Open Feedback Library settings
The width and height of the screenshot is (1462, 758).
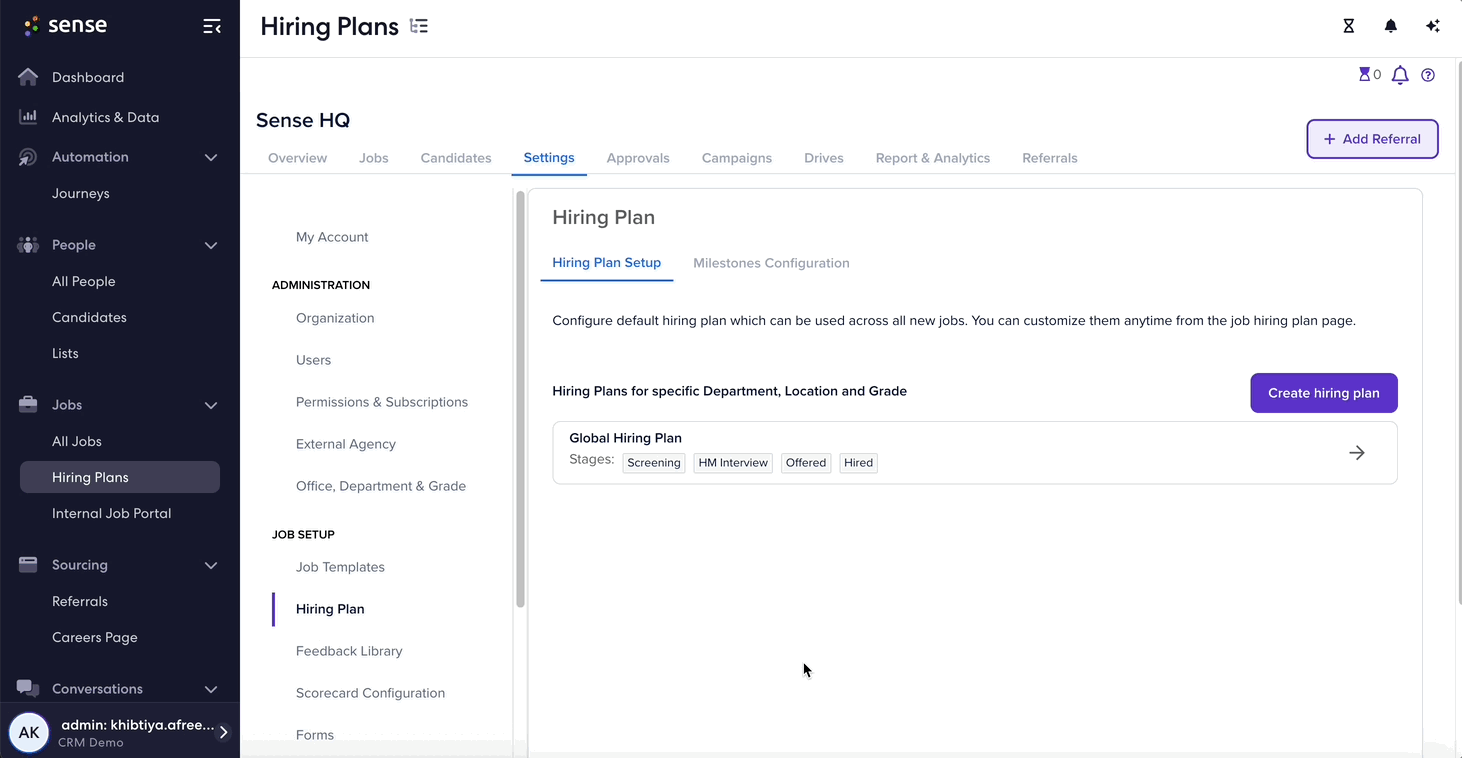(x=349, y=651)
